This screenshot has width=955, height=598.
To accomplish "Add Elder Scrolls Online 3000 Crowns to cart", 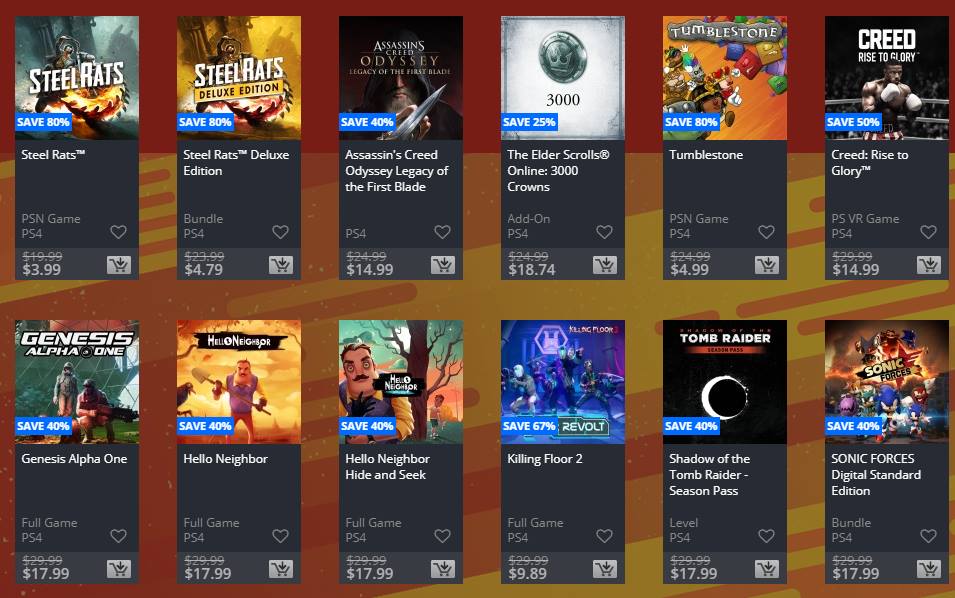I will pyautogui.click(x=605, y=265).
